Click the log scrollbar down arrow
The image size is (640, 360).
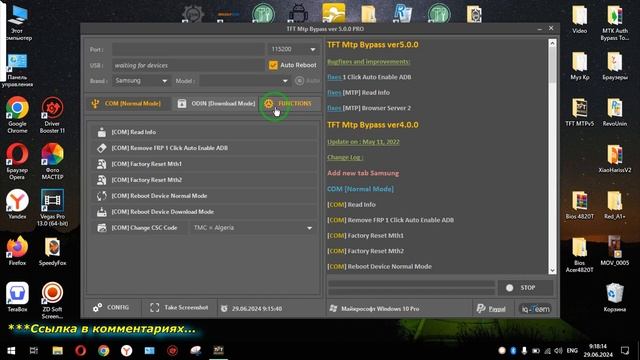[x=552, y=270]
